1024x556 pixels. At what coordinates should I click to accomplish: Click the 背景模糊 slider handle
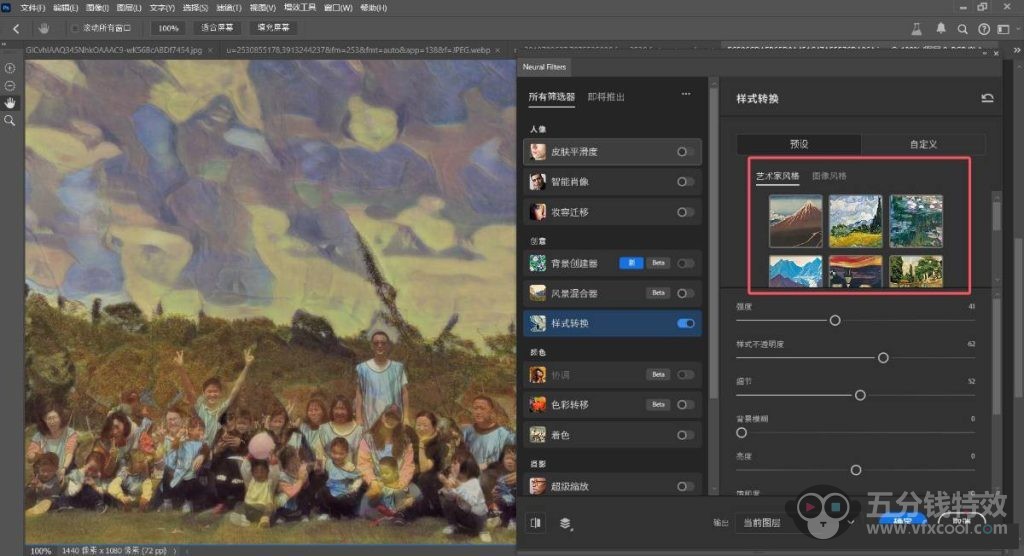[741, 433]
